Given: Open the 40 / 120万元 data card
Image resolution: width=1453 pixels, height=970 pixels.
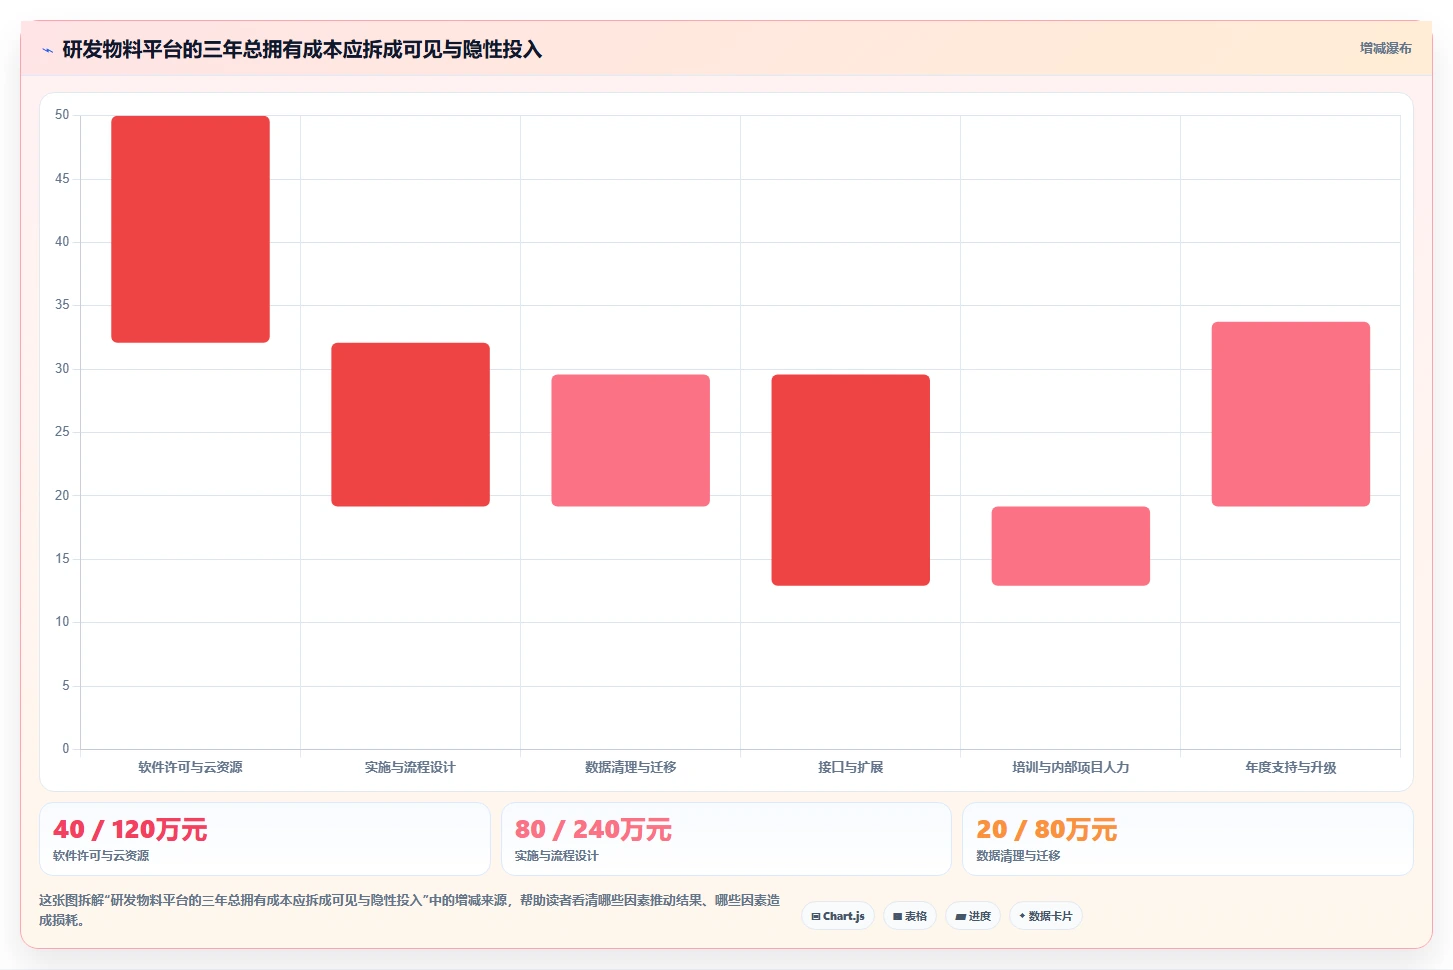Looking at the screenshot, I should click(x=265, y=839).
